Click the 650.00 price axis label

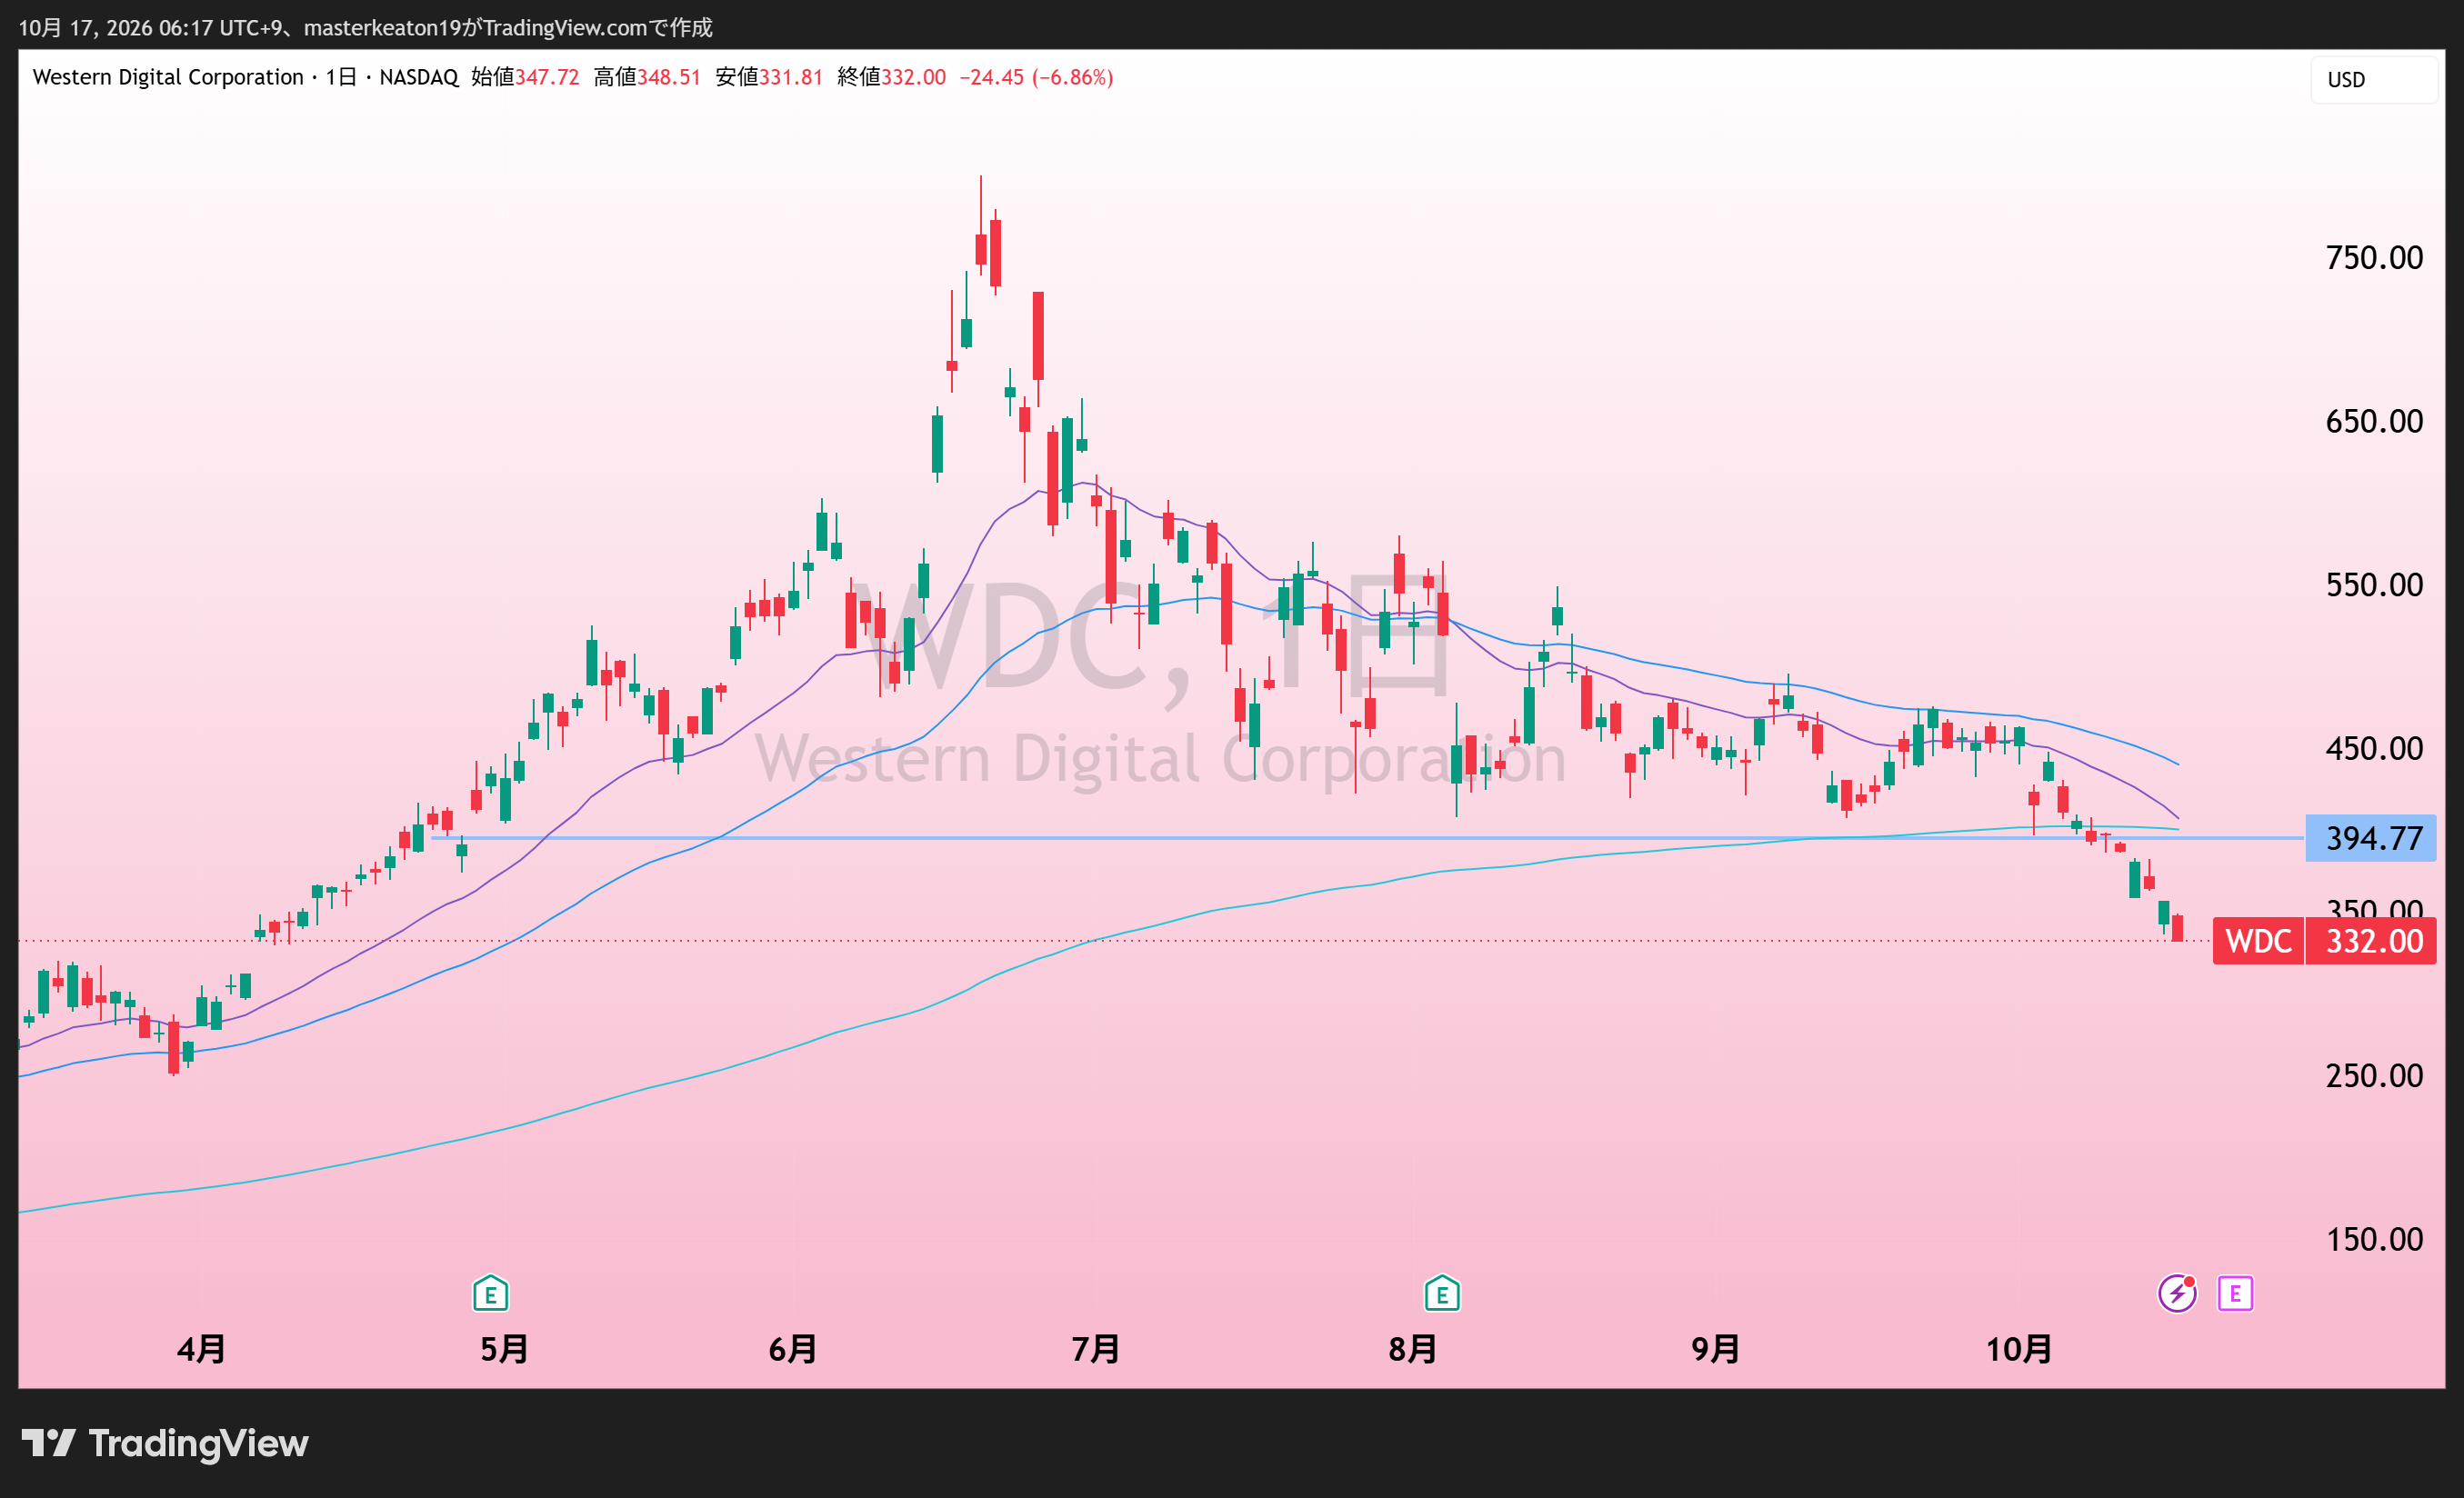click(x=2374, y=421)
